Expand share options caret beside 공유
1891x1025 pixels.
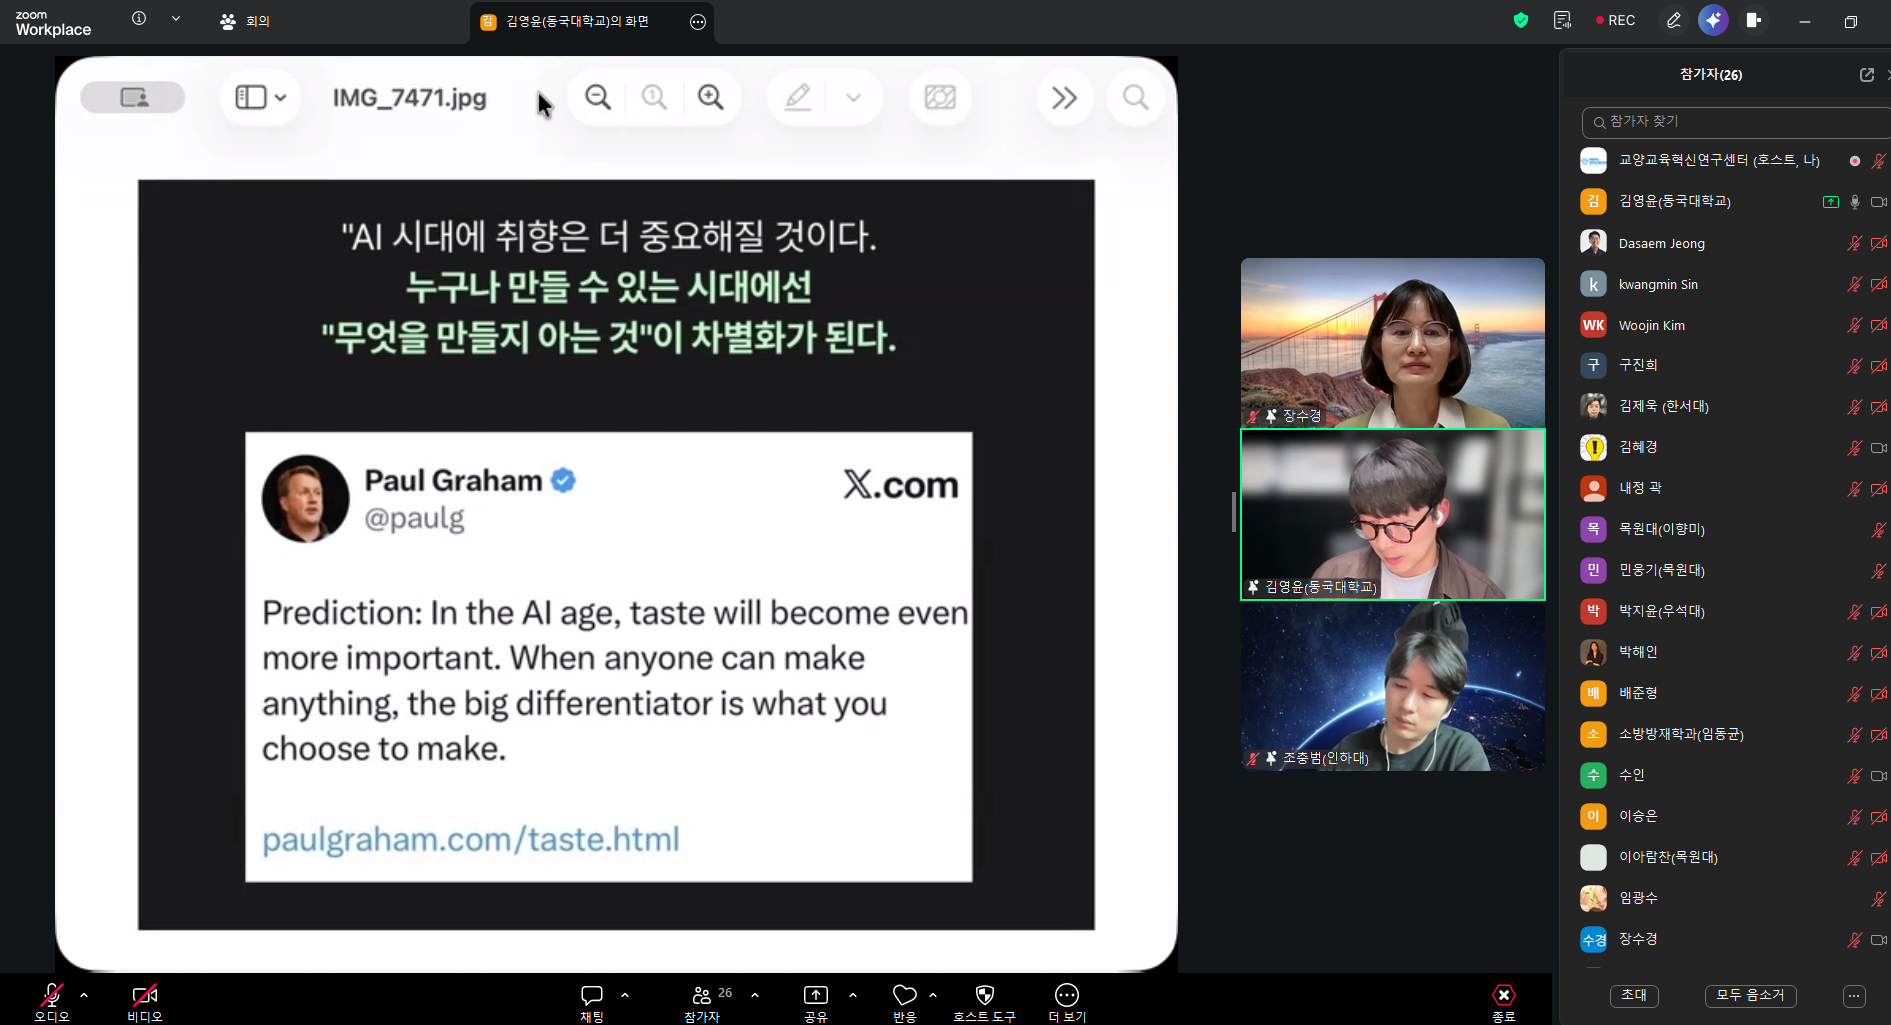(853, 995)
